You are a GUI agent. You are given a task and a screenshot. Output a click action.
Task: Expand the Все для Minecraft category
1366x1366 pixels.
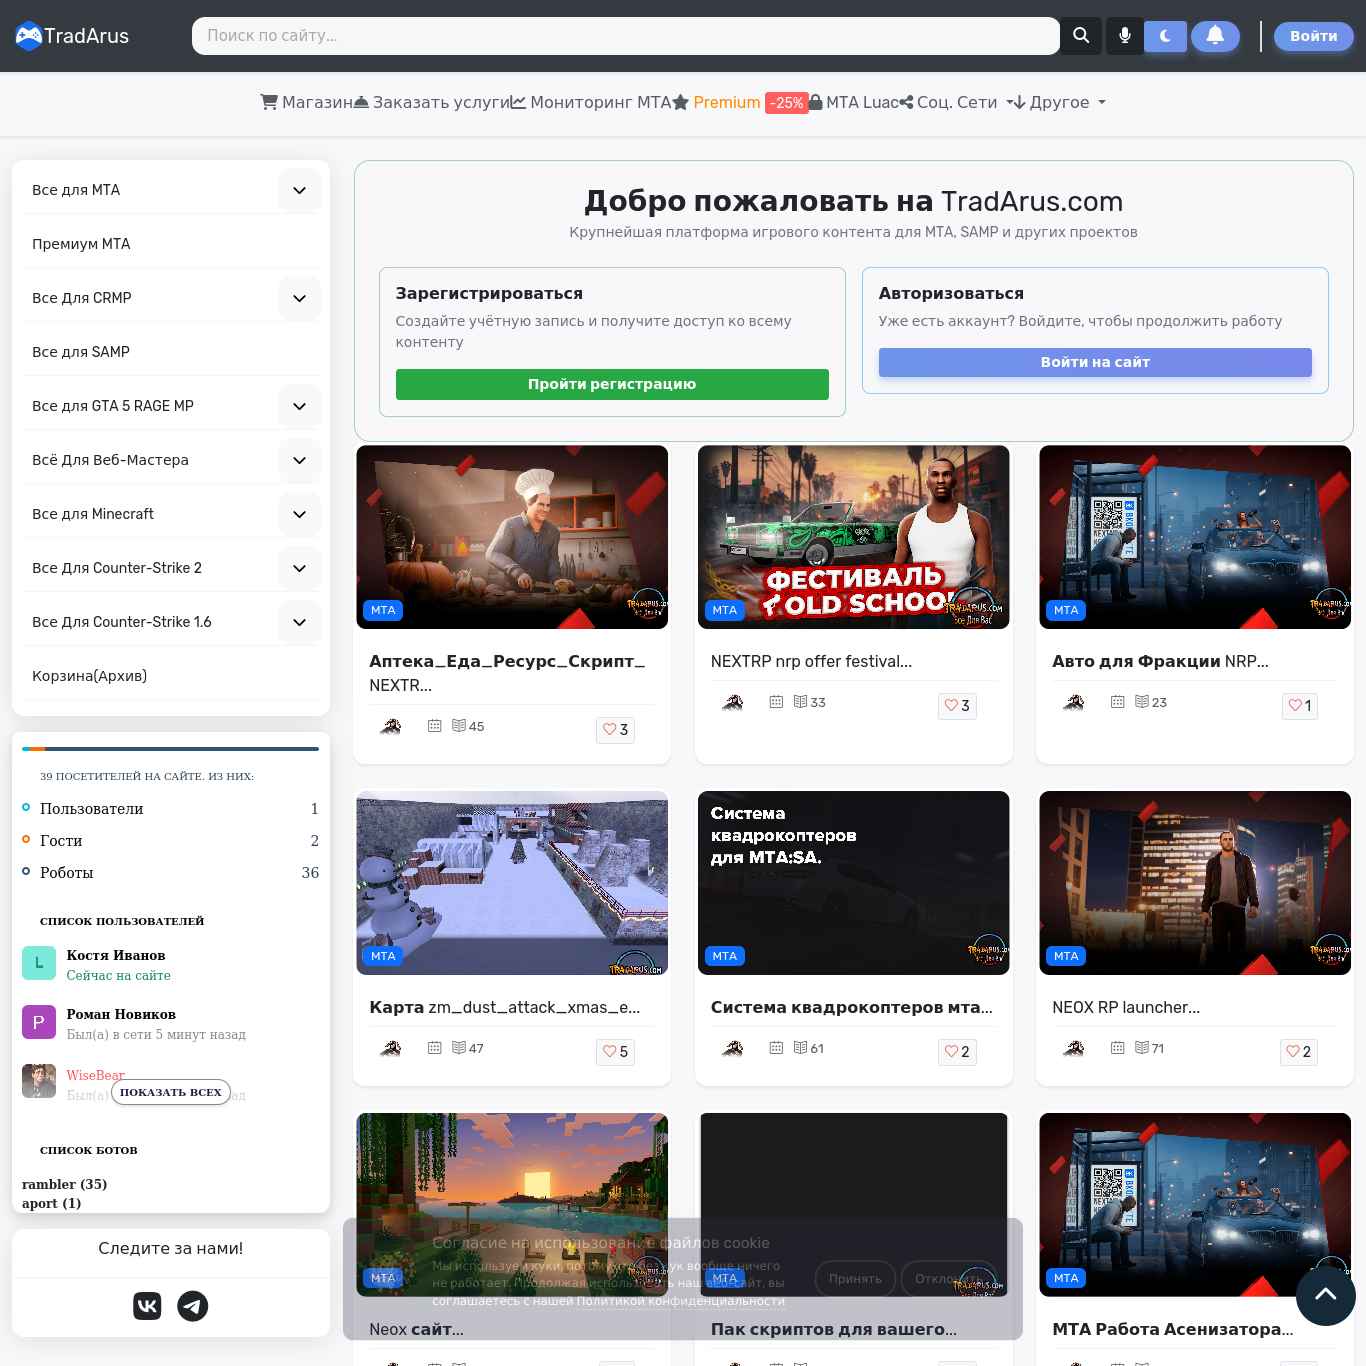click(299, 514)
